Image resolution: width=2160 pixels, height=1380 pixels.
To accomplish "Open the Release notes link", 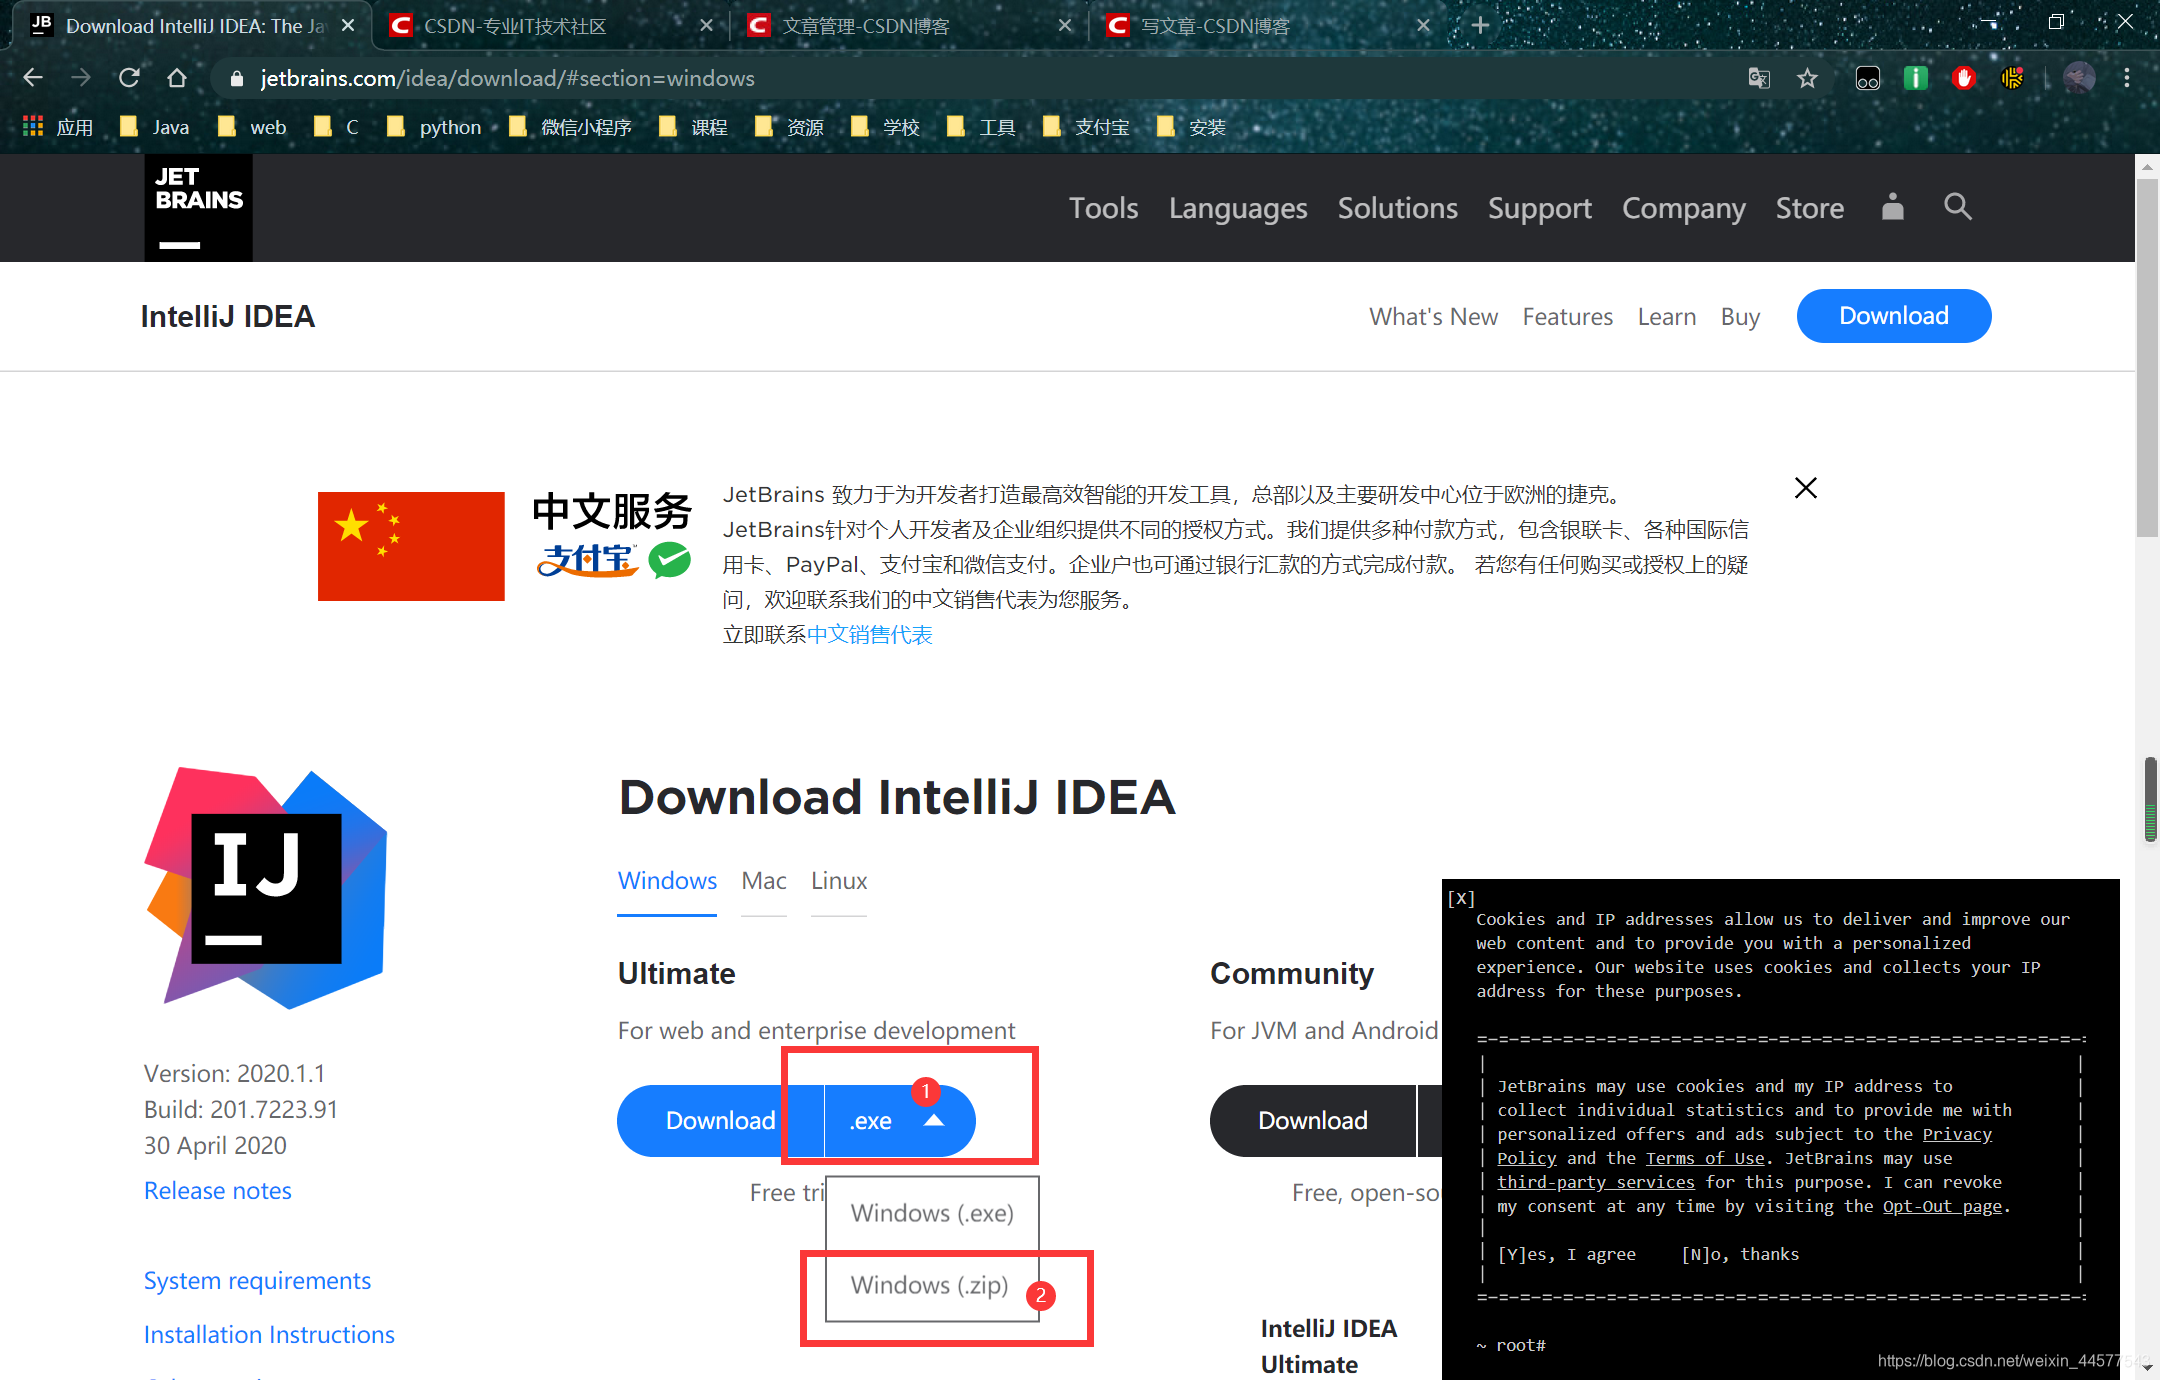I will point(217,1190).
